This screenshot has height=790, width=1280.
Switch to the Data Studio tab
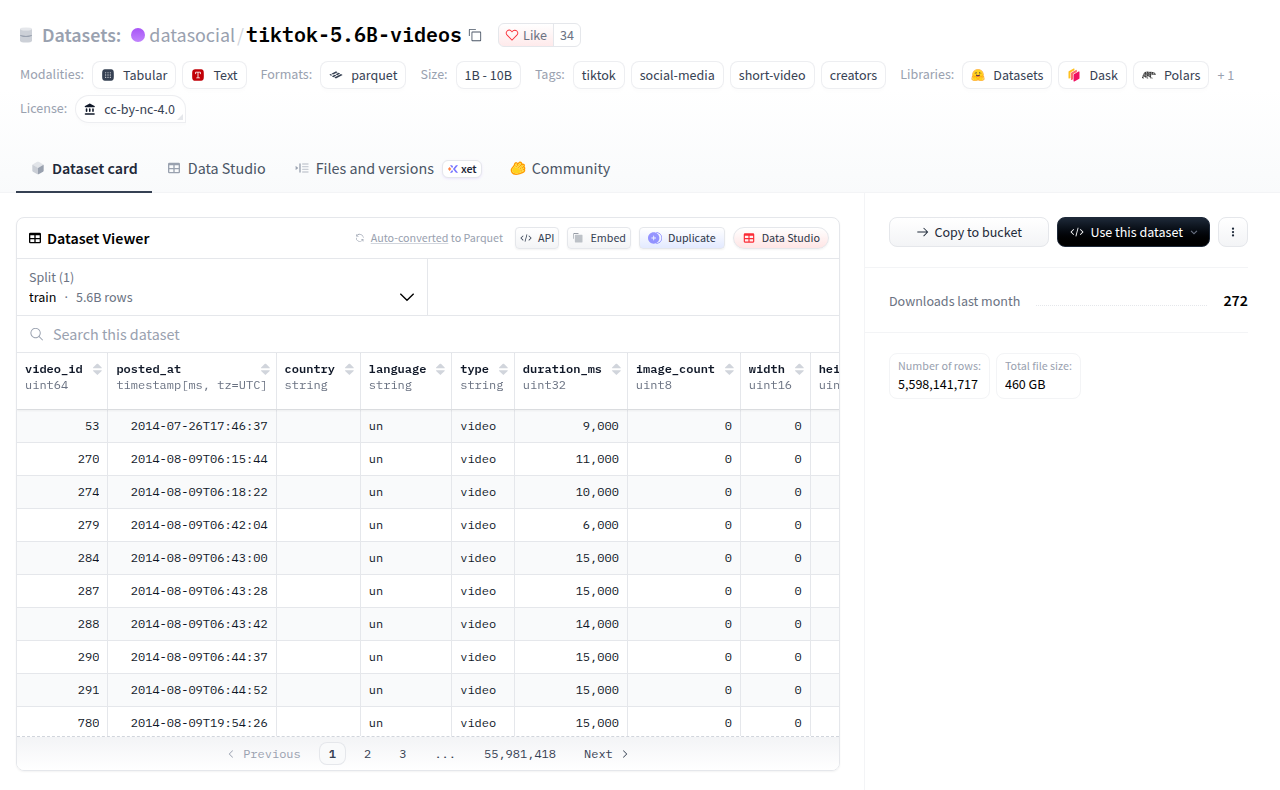pos(216,169)
